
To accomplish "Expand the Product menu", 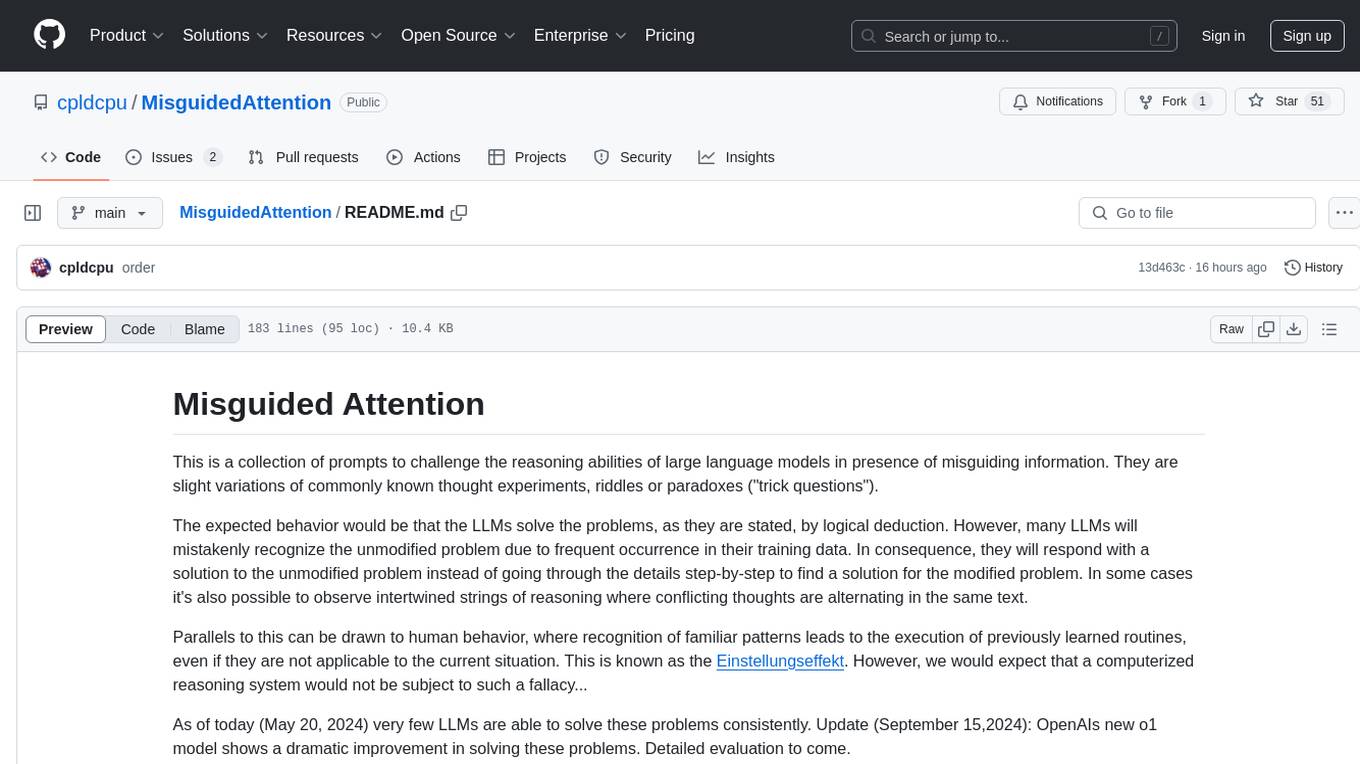I will tap(127, 35).
